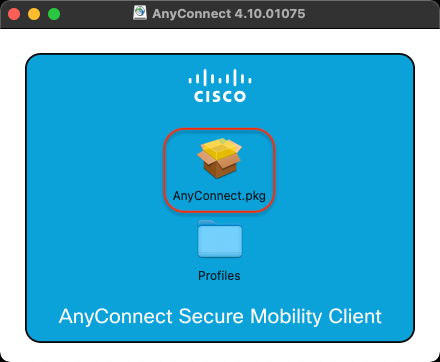Click the AnyConnect 4.10.01075 window title
The width and height of the screenshot is (440, 362).
[x=229, y=14]
